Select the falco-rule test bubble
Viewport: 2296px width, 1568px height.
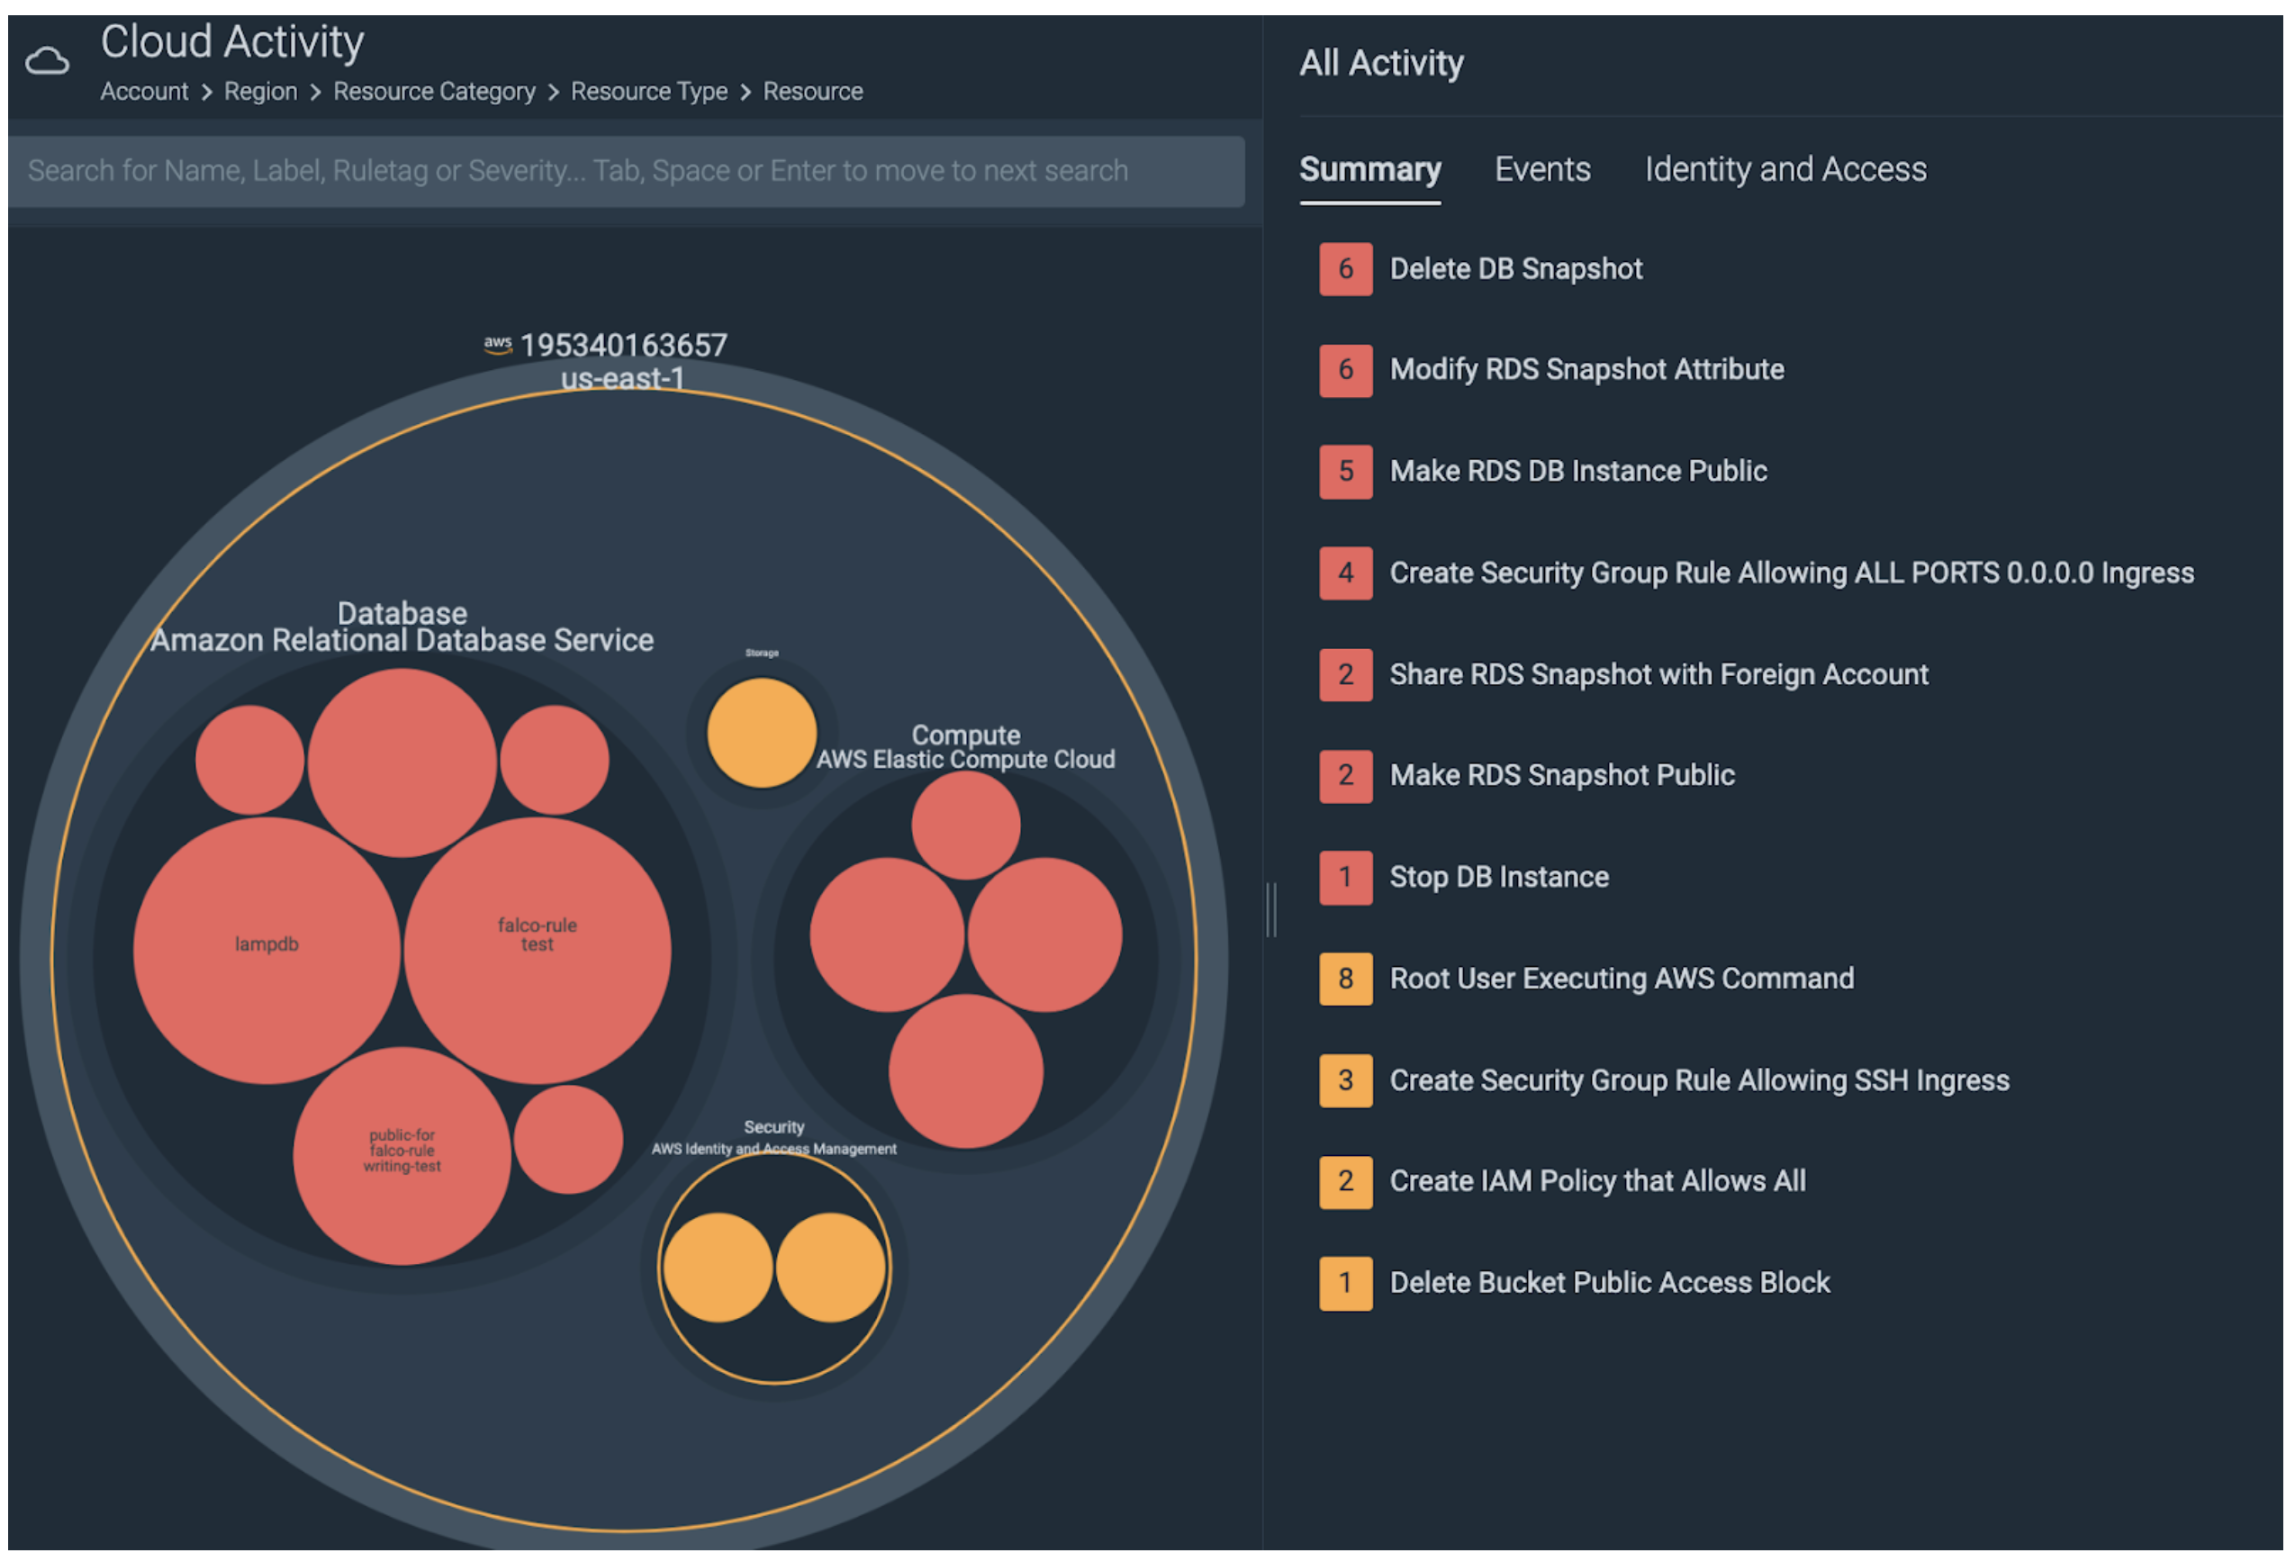click(x=537, y=950)
